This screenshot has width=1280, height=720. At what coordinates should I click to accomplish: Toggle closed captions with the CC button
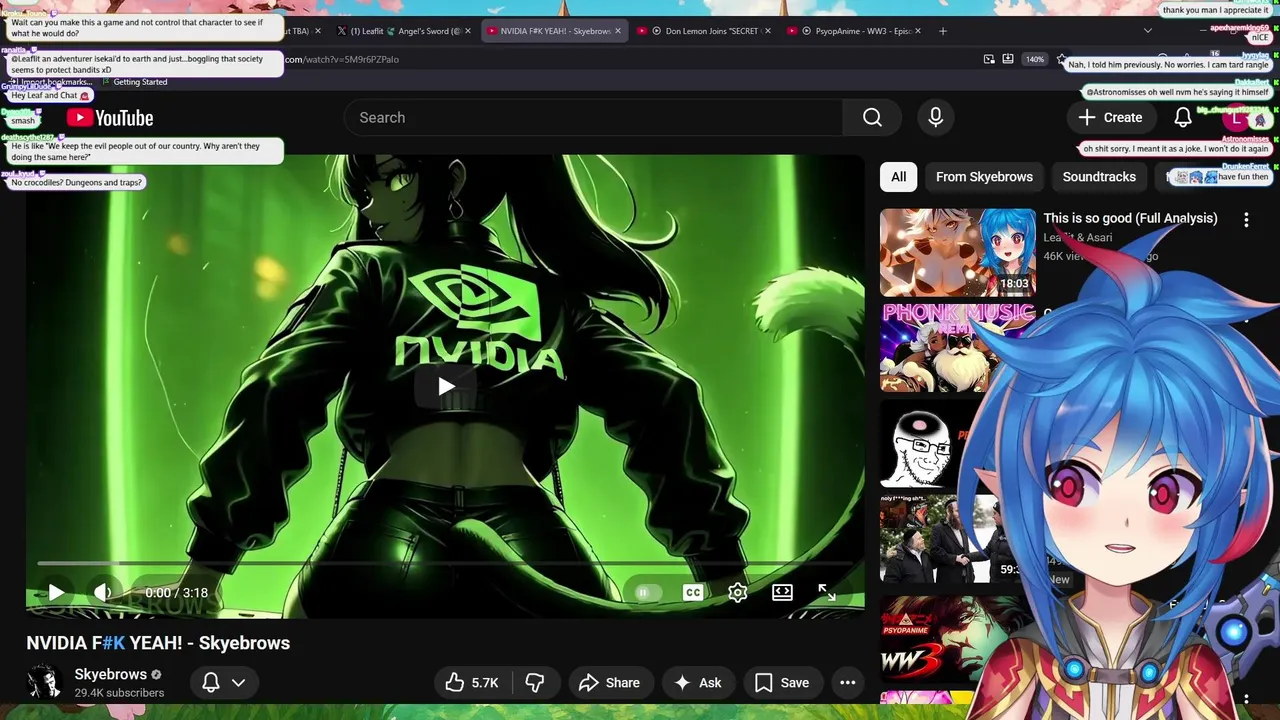(x=692, y=593)
